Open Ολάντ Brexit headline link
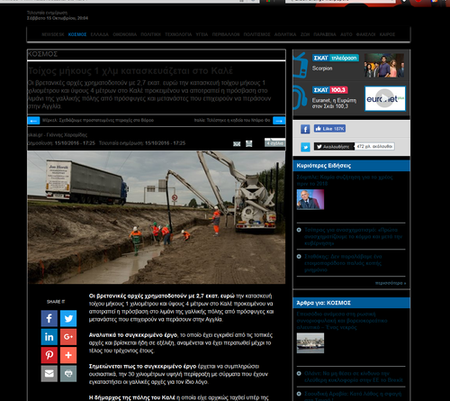 click(353, 377)
